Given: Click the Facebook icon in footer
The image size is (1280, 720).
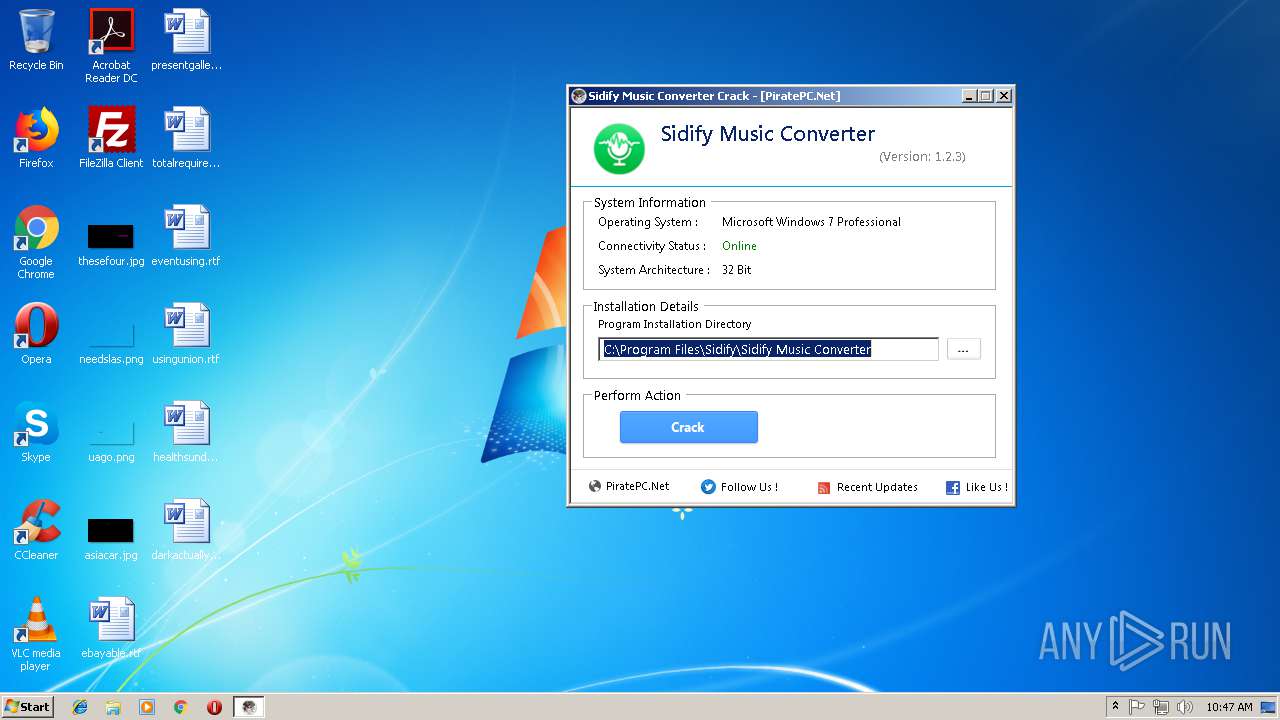Looking at the screenshot, I should [x=953, y=488].
